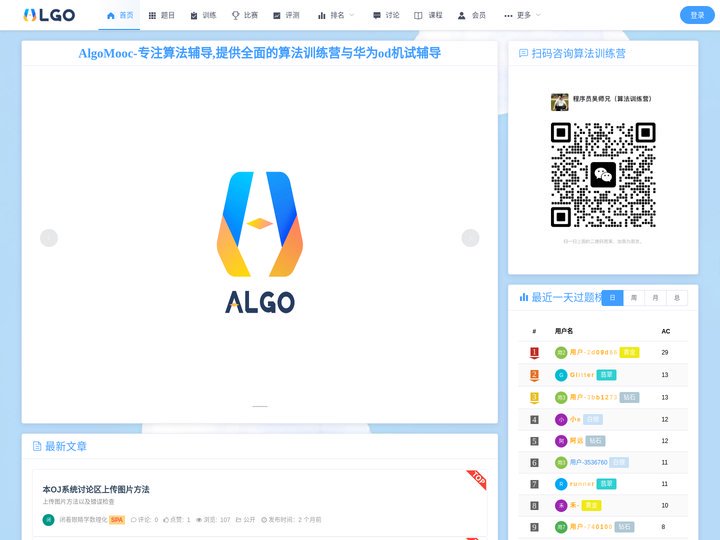Click the thumbs-up 点赞 icon on the article

[x=166, y=520]
